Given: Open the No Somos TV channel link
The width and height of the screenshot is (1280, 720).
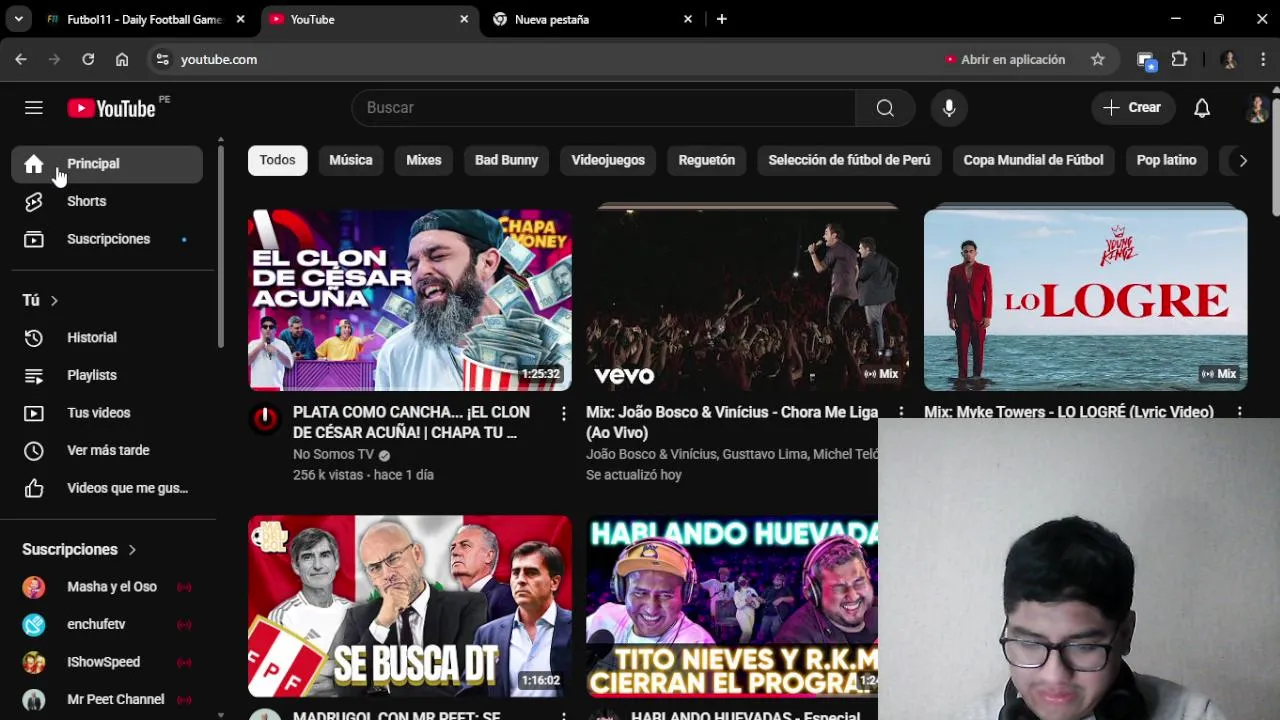Looking at the screenshot, I should tap(333, 454).
